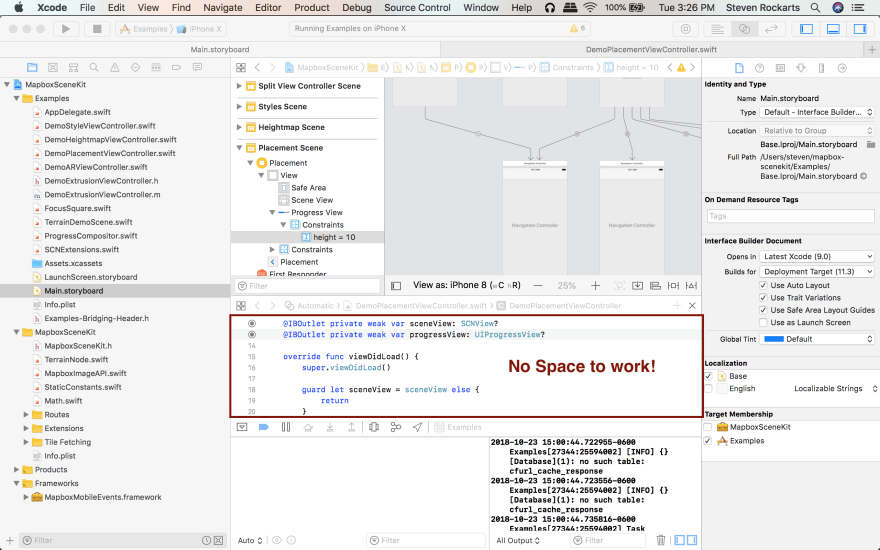Click the Run (play) button in toolbar
880x550 pixels.
(x=66, y=29)
